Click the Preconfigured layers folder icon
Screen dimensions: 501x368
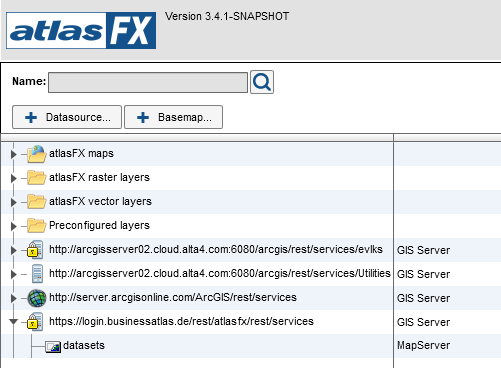pos(36,226)
